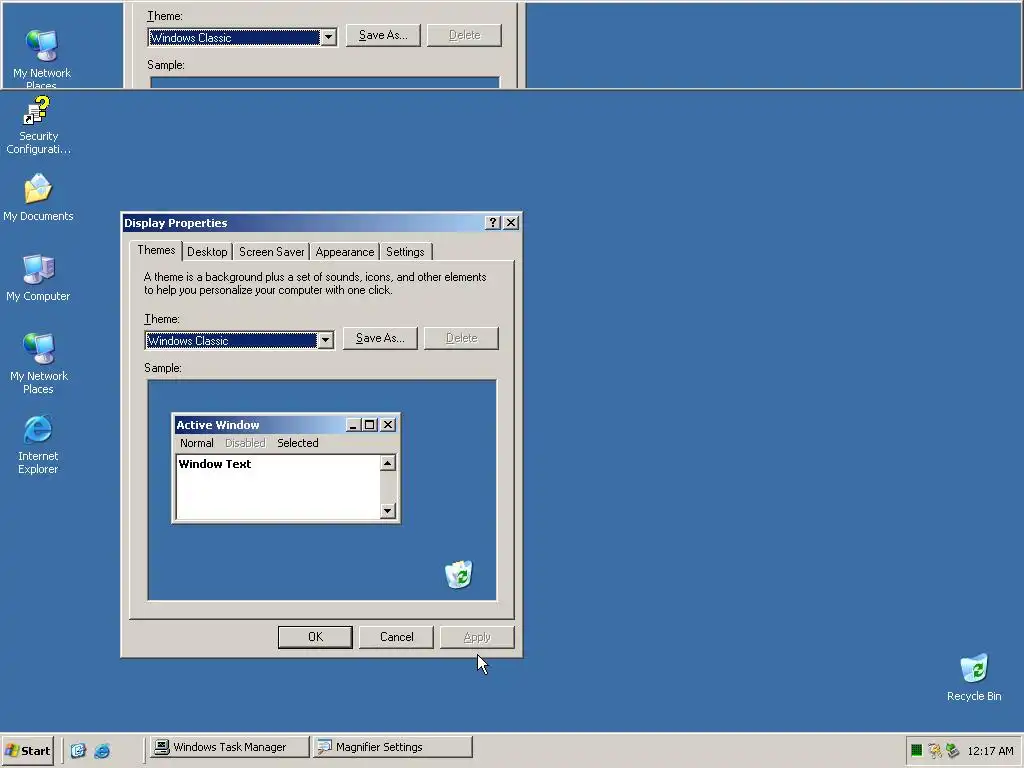Switch to the Themes tab
Screen dimensions: 1024x768
156,250
